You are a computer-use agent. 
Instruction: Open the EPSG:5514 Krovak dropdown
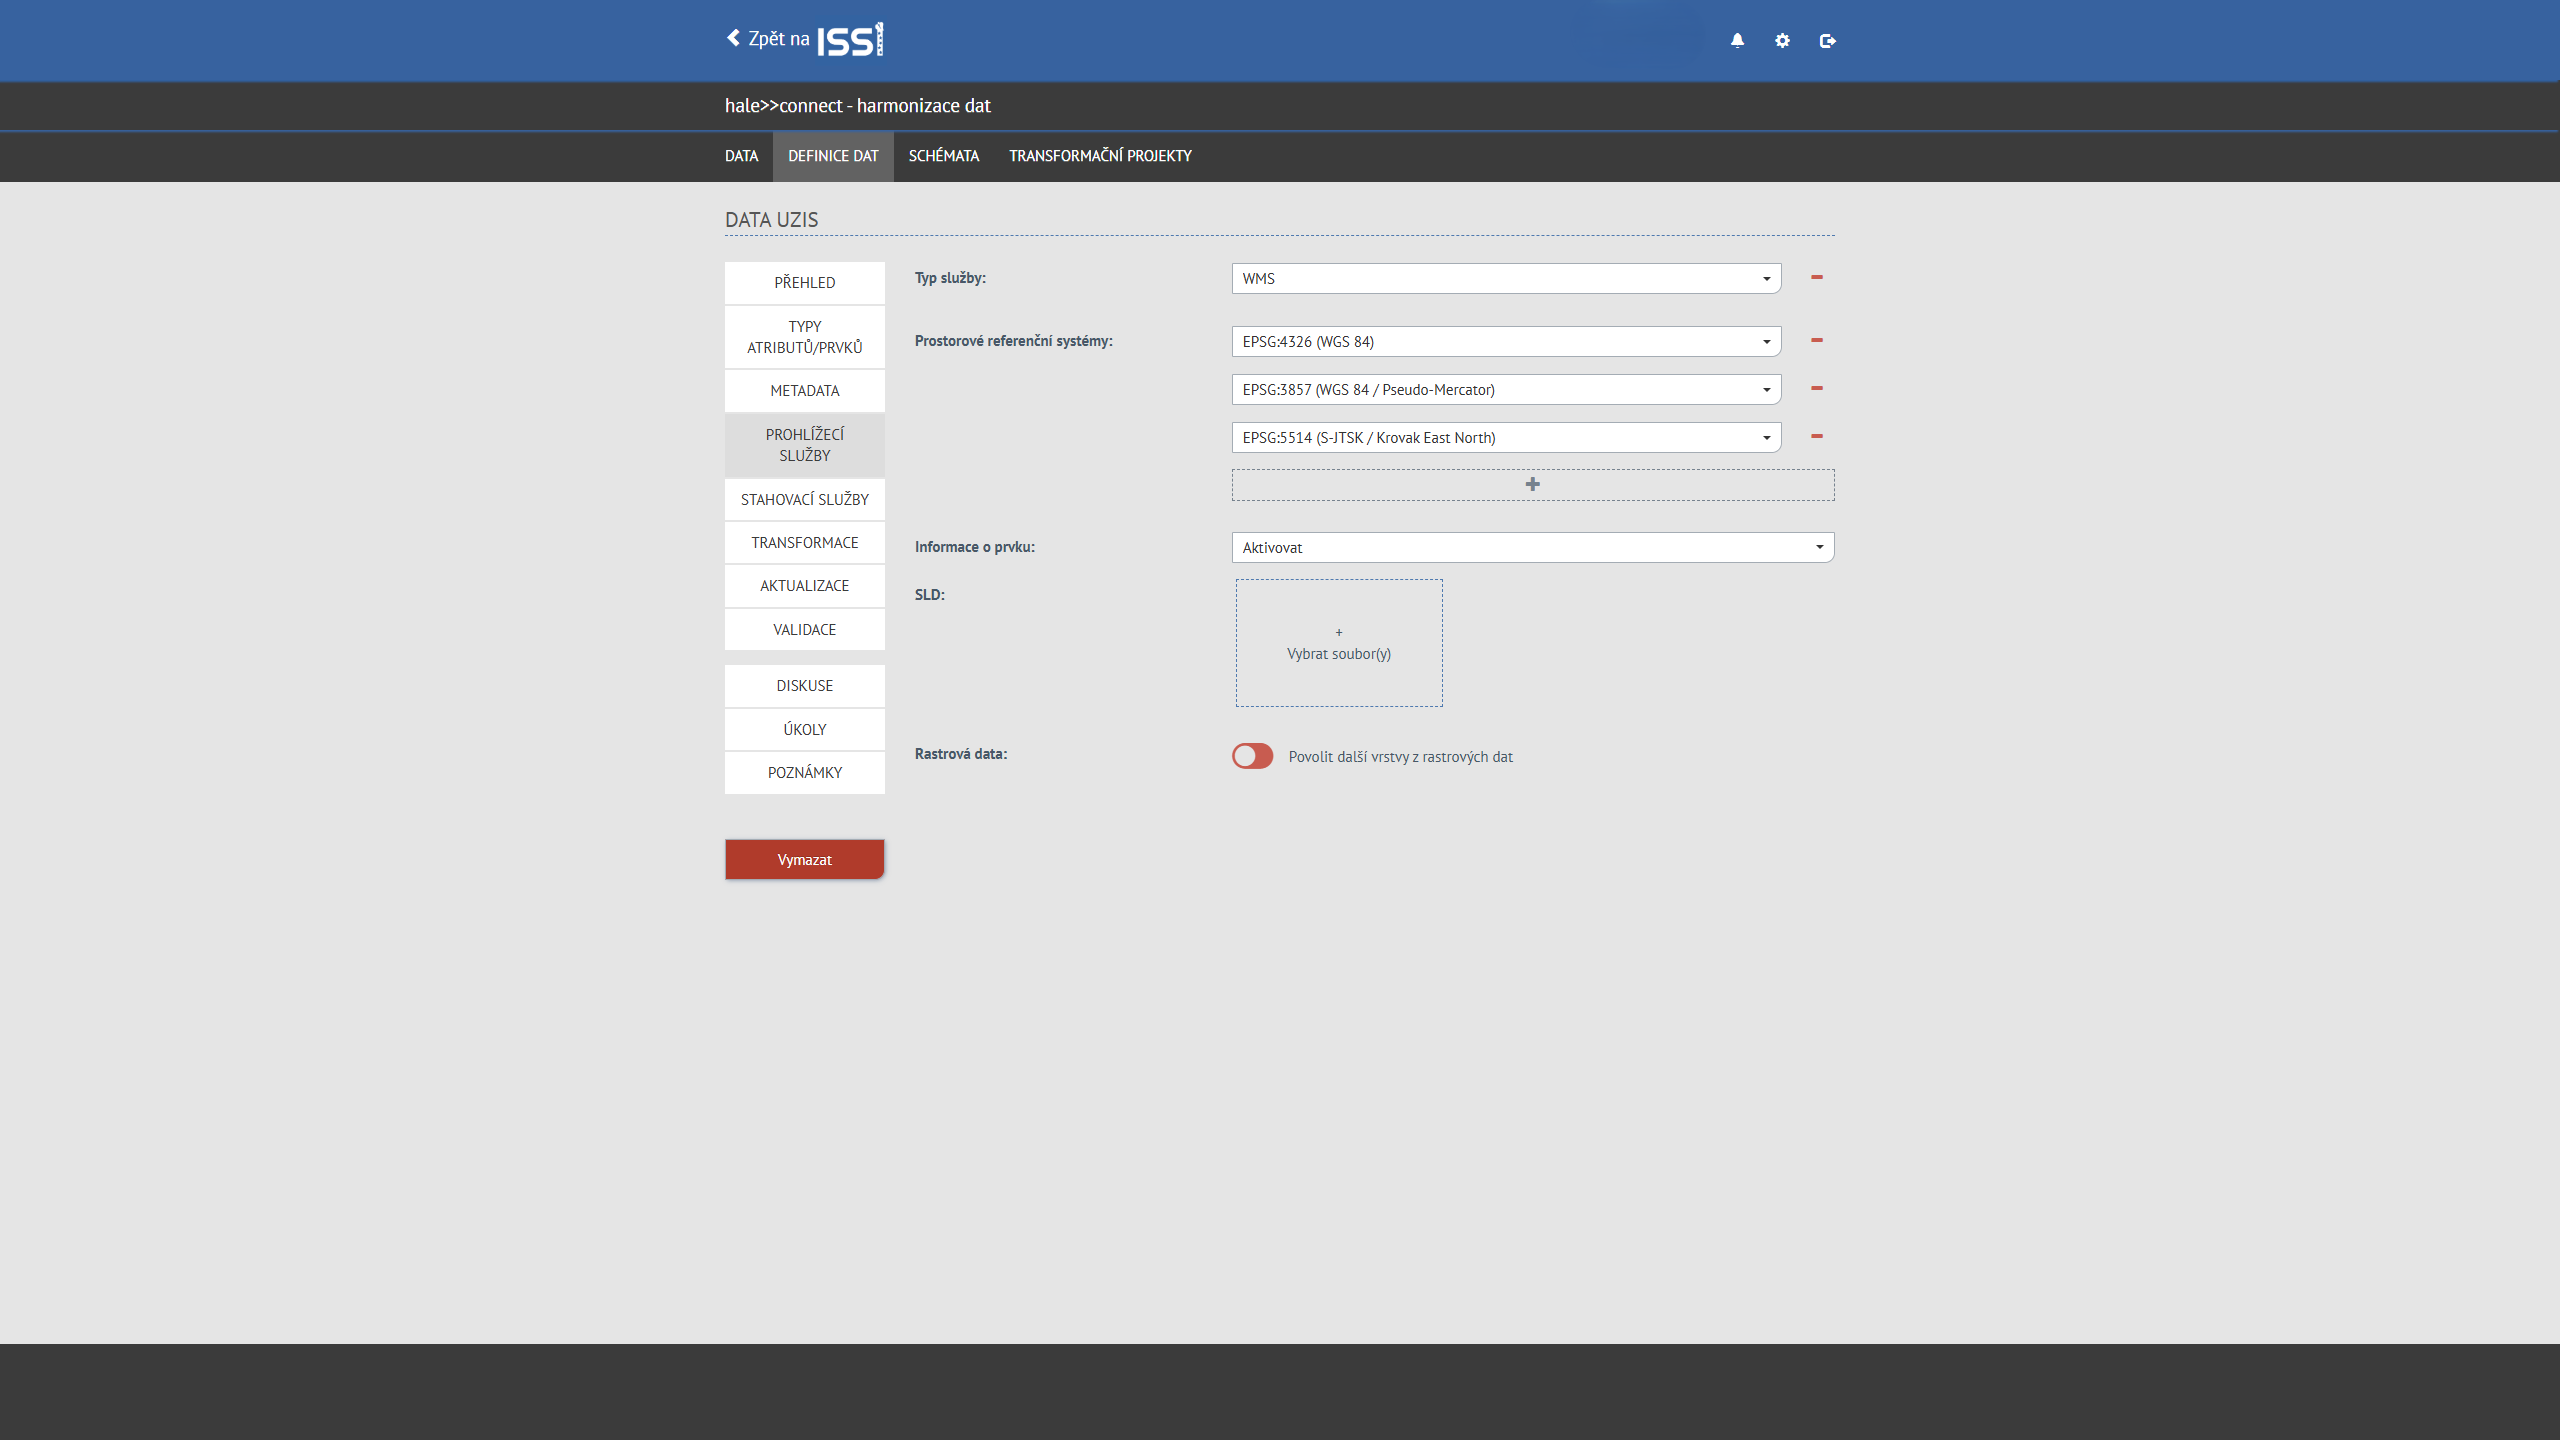1505,437
